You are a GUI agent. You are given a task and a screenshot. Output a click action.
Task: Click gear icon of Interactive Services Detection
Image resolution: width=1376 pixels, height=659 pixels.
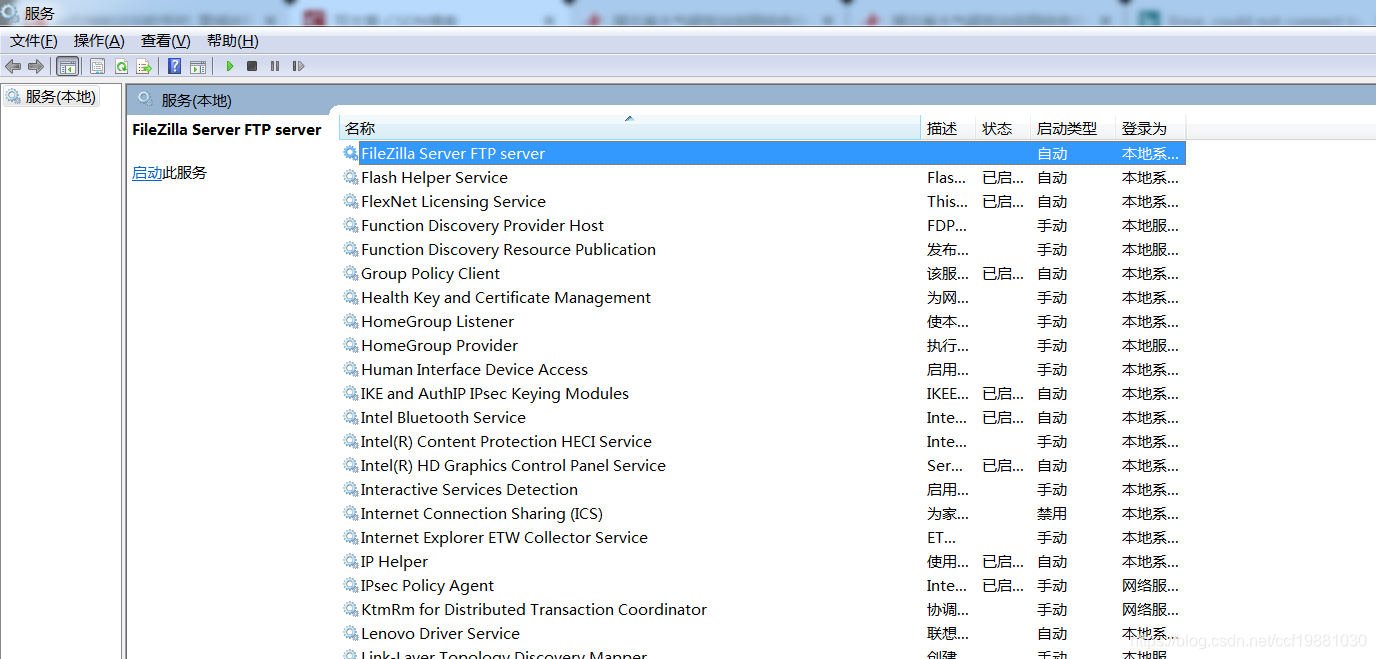tap(350, 489)
